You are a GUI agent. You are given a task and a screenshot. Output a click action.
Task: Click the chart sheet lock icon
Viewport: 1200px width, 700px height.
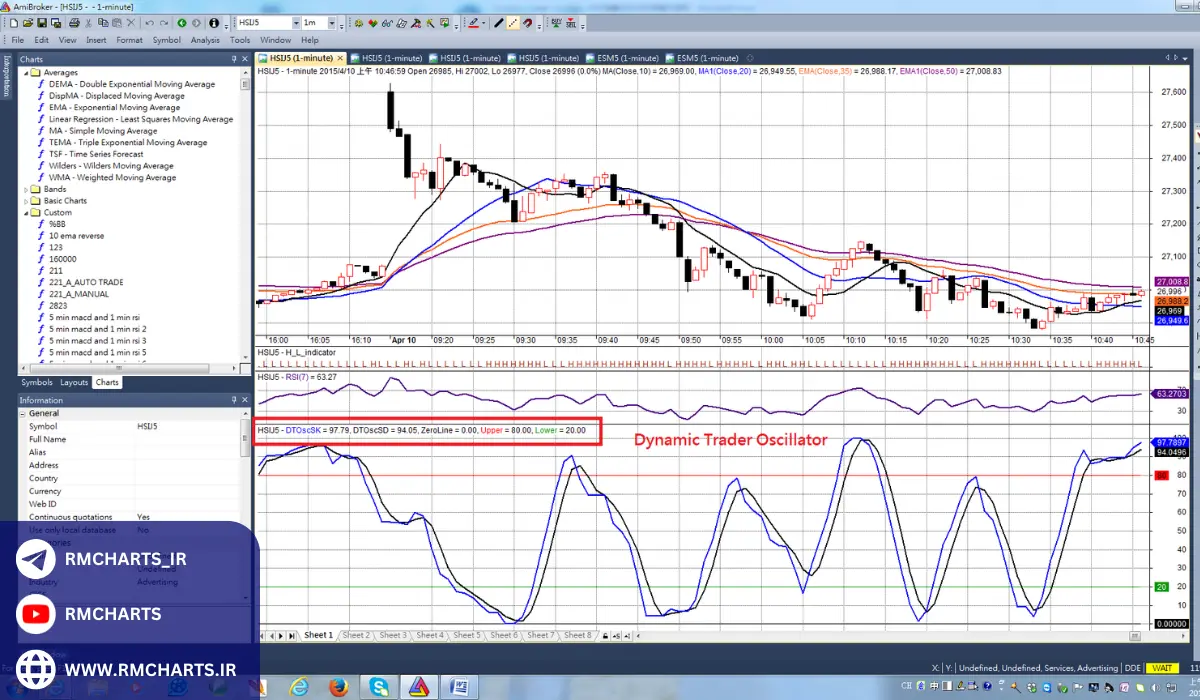(x=605, y=635)
